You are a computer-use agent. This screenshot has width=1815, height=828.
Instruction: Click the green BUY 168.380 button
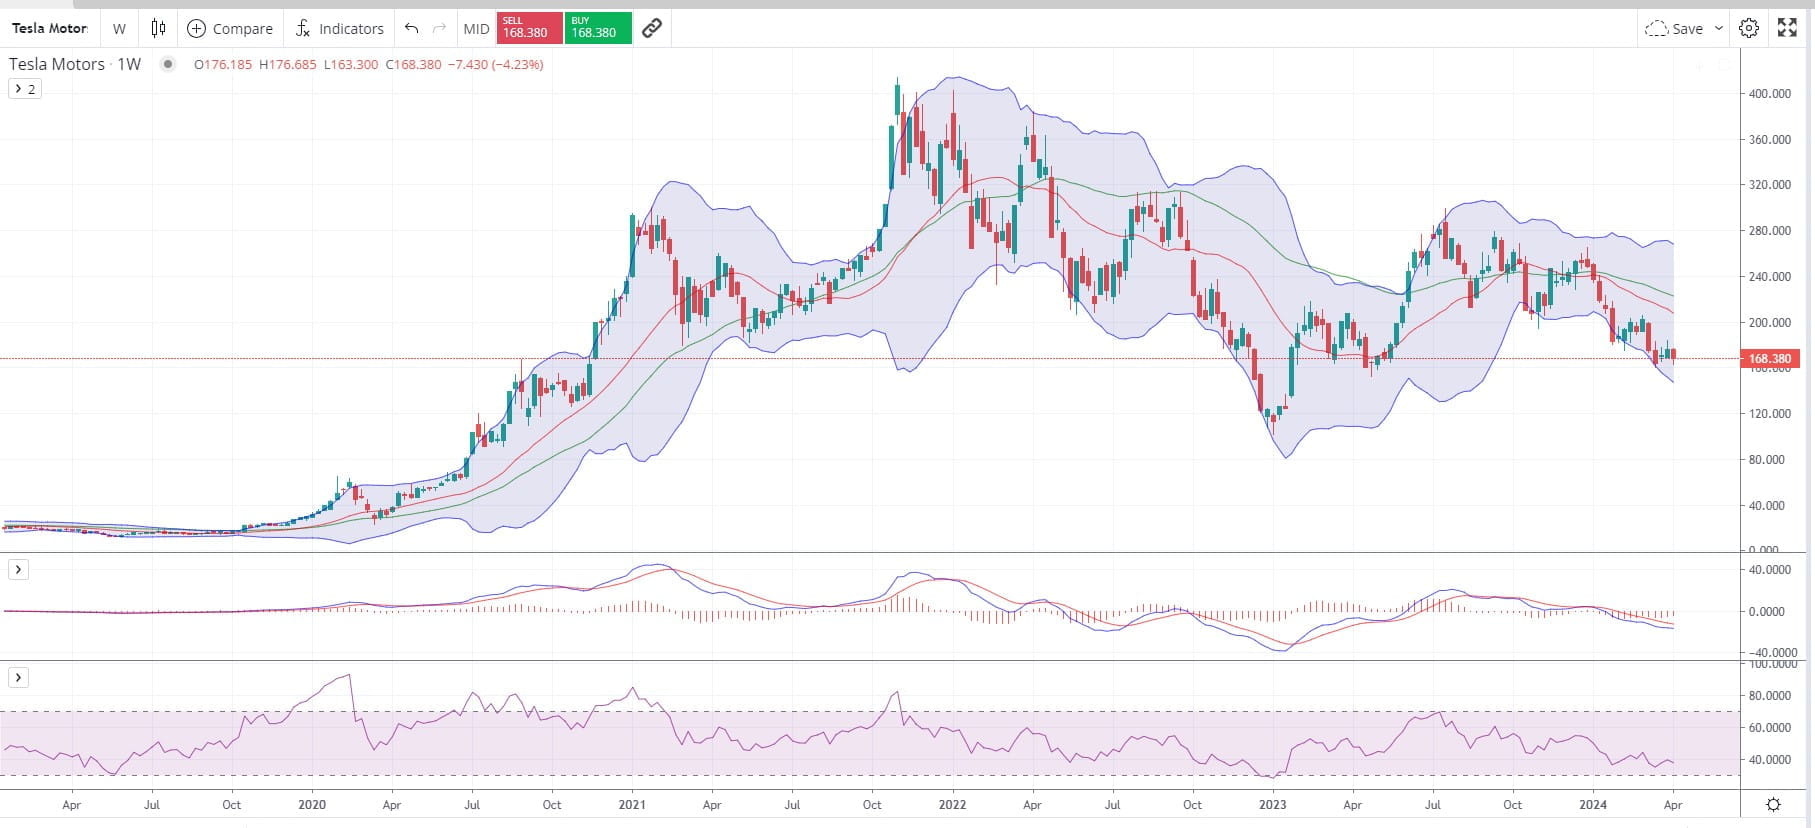click(x=598, y=28)
